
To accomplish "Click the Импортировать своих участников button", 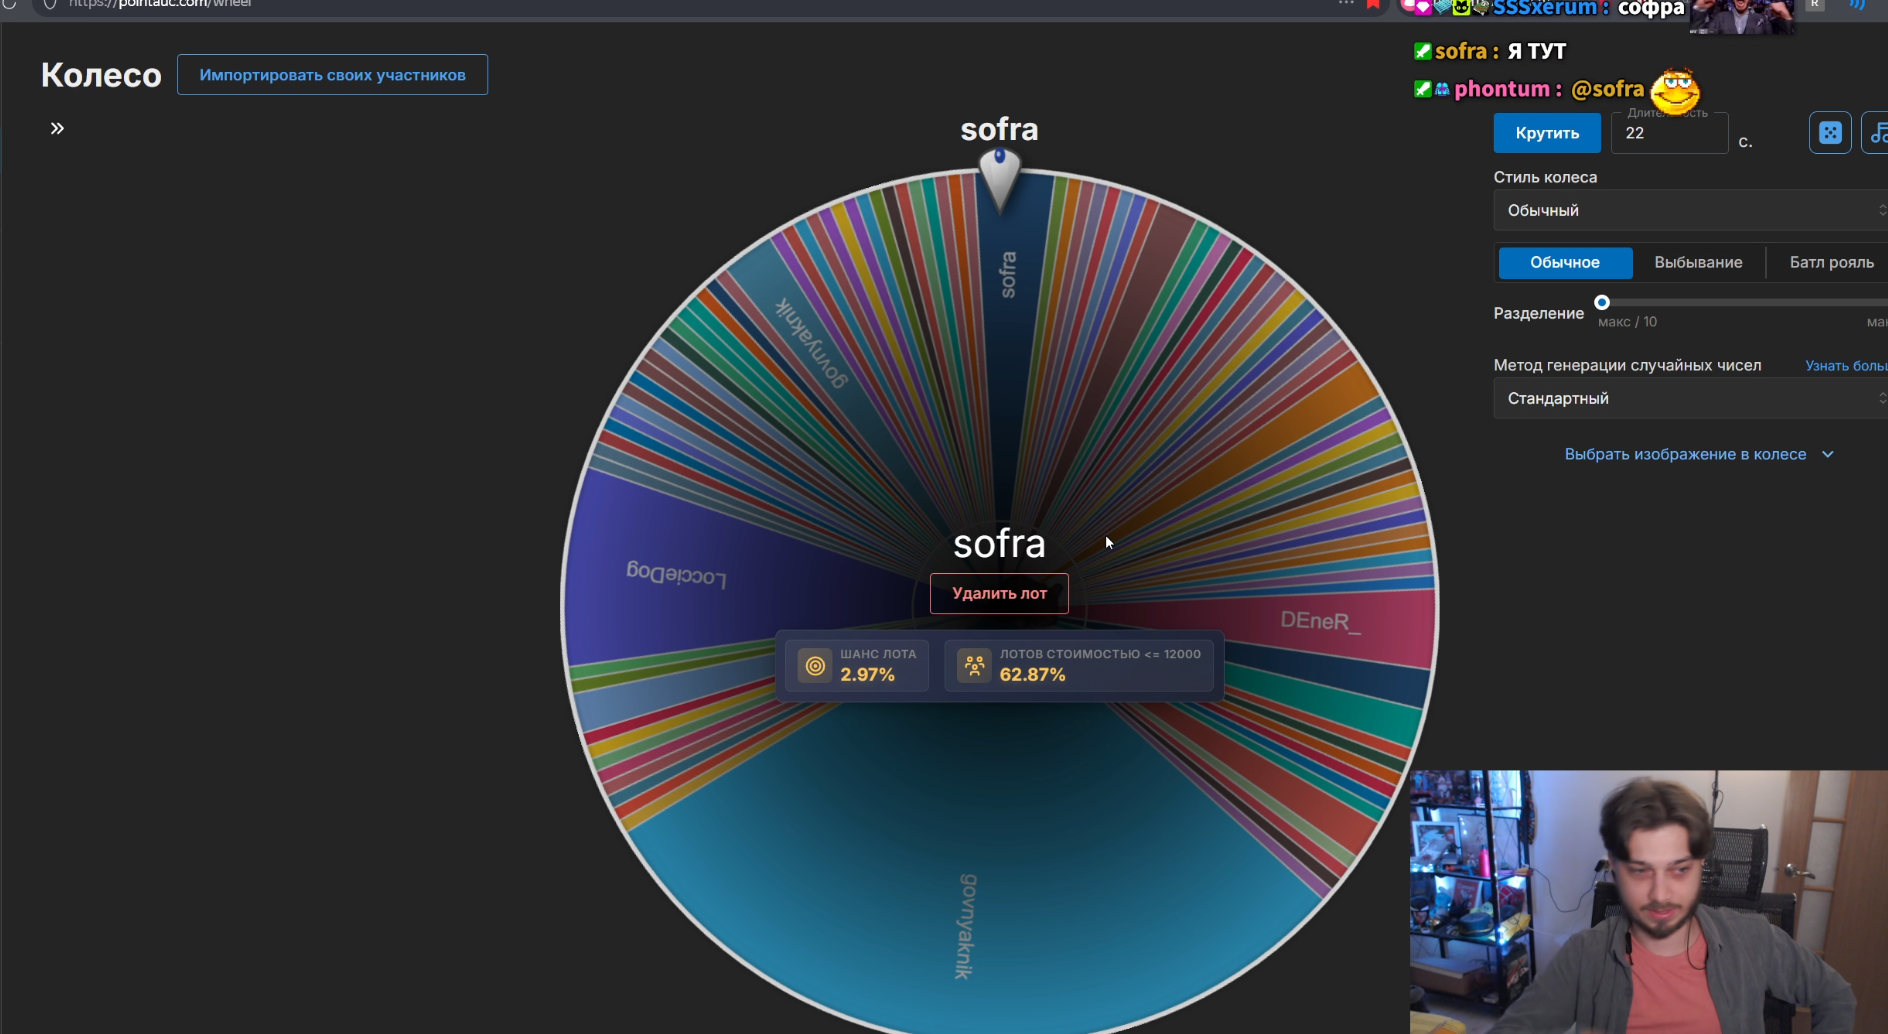I will tap(332, 75).
